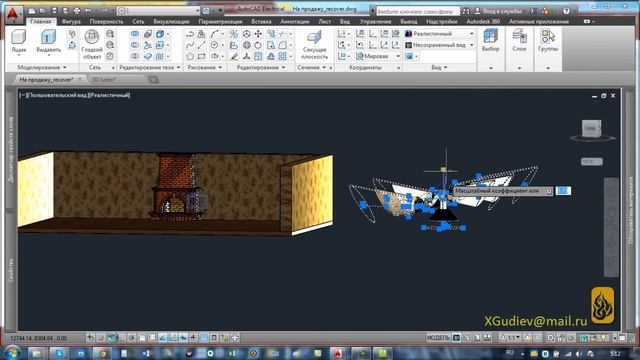Image resolution: width=640 pixels, height=360 pixels.
Task: Open the Диспетчер свойств слоев side palette
Action: coord(11,149)
